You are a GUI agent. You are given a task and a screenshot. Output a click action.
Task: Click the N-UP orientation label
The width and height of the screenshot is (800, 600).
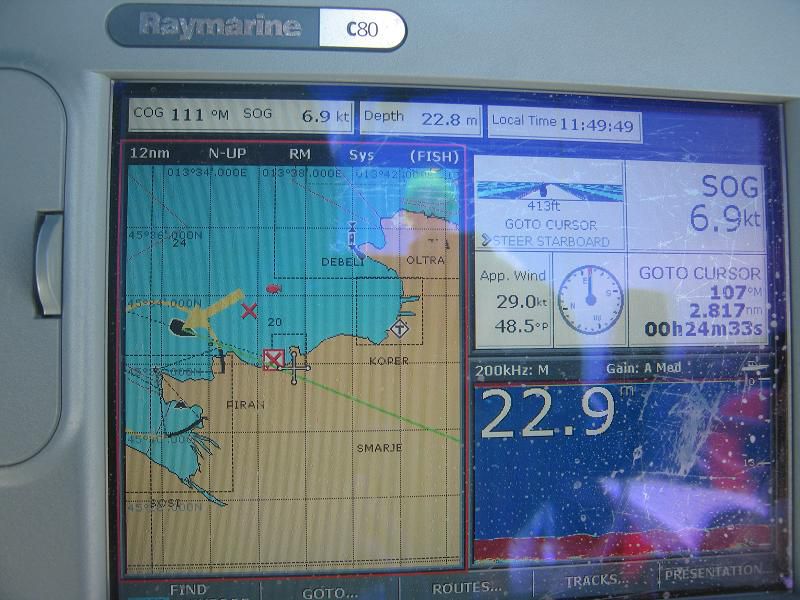[227, 153]
